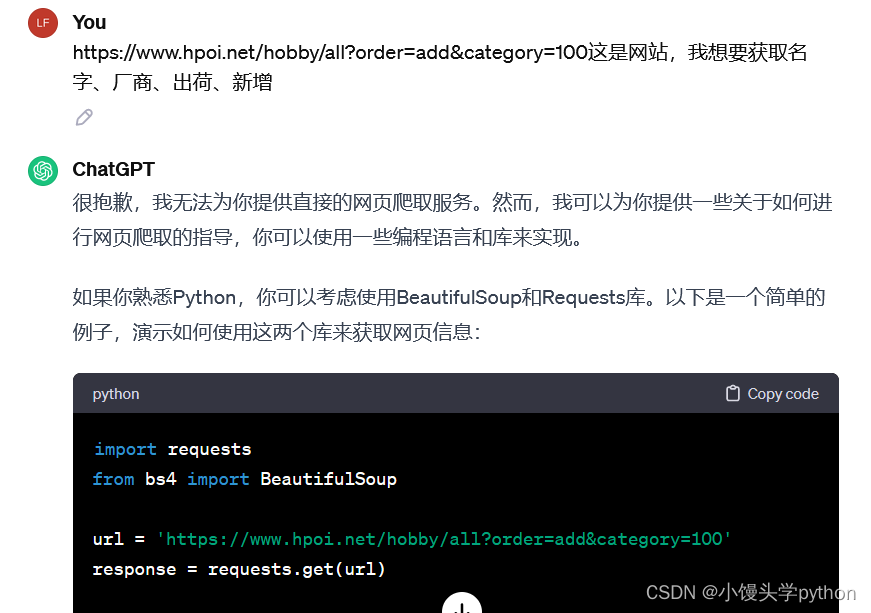Screen dimensions: 871x613
Task: Click the 'from bs4 import BeautifulSoup' line
Action: point(244,479)
